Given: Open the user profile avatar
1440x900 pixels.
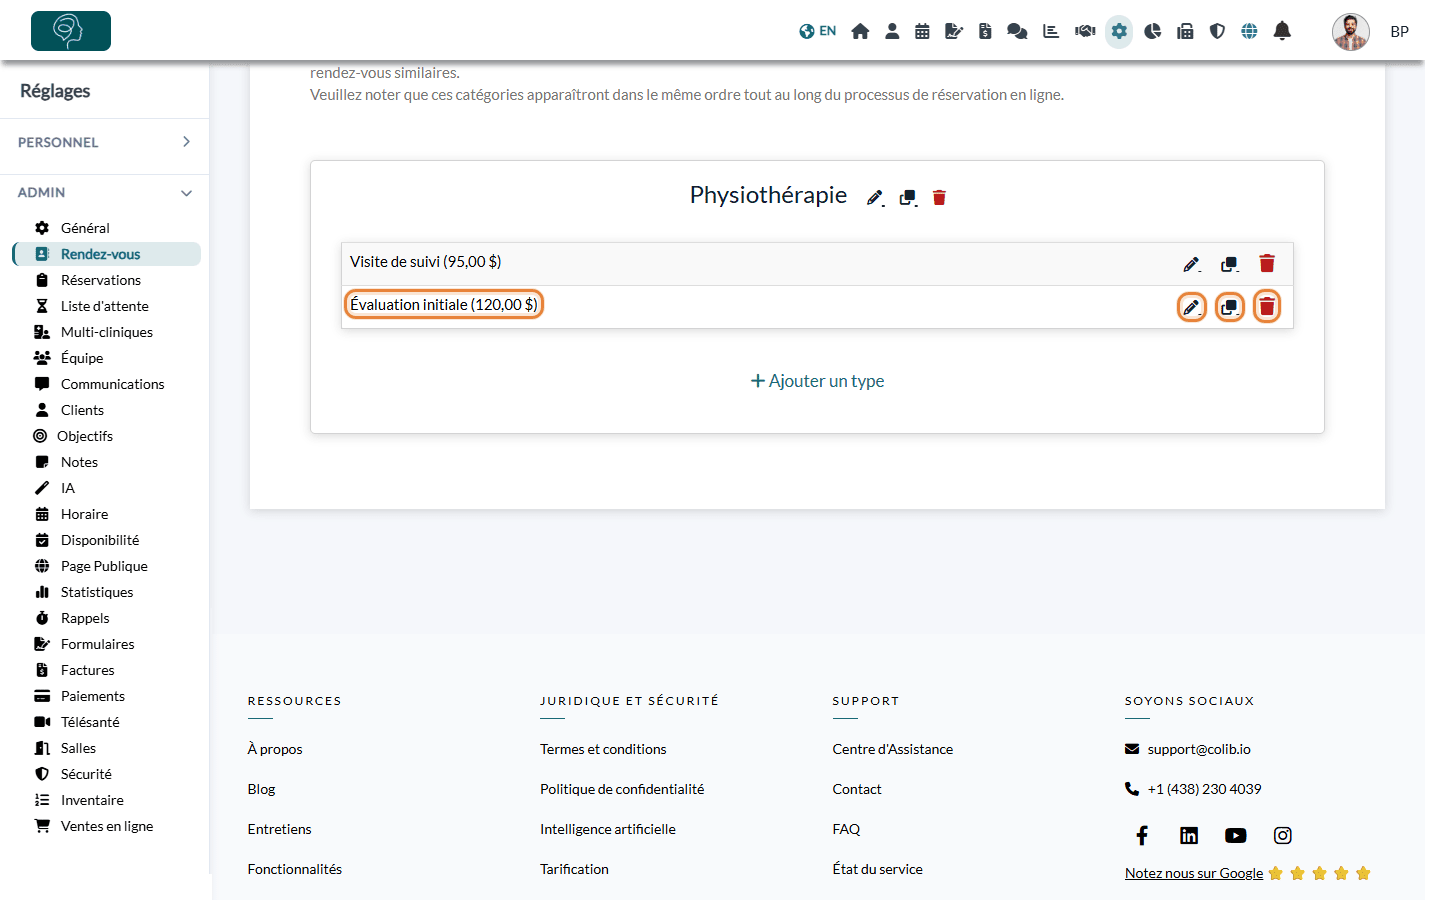Looking at the screenshot, I should [1350, 31].
